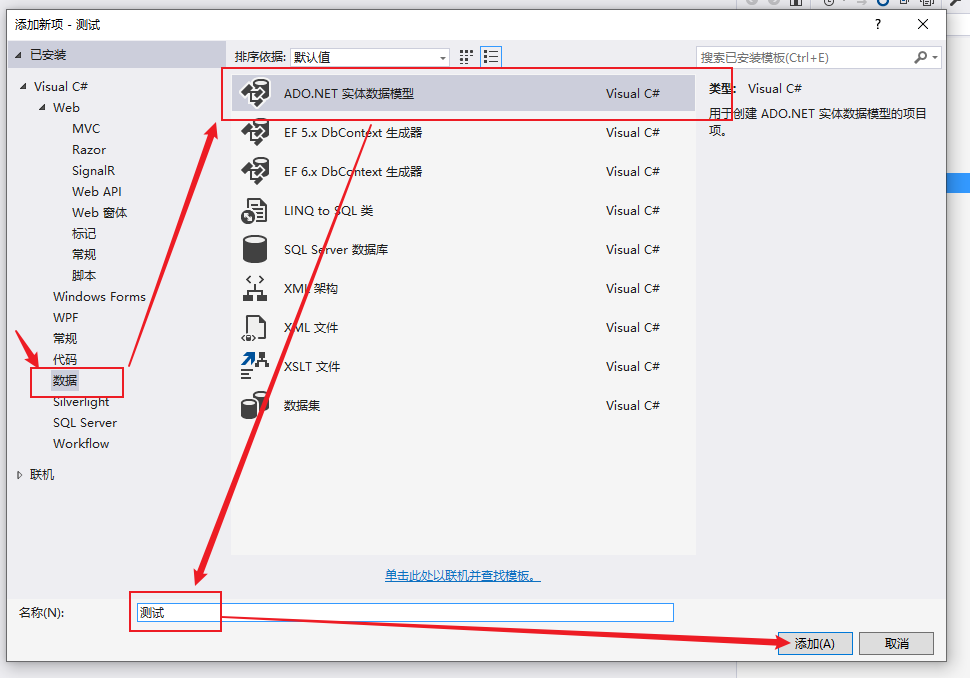This screenshot has height=678, width=970.
Task: Select MVC in the tree
Action: [x=86, y=129]
